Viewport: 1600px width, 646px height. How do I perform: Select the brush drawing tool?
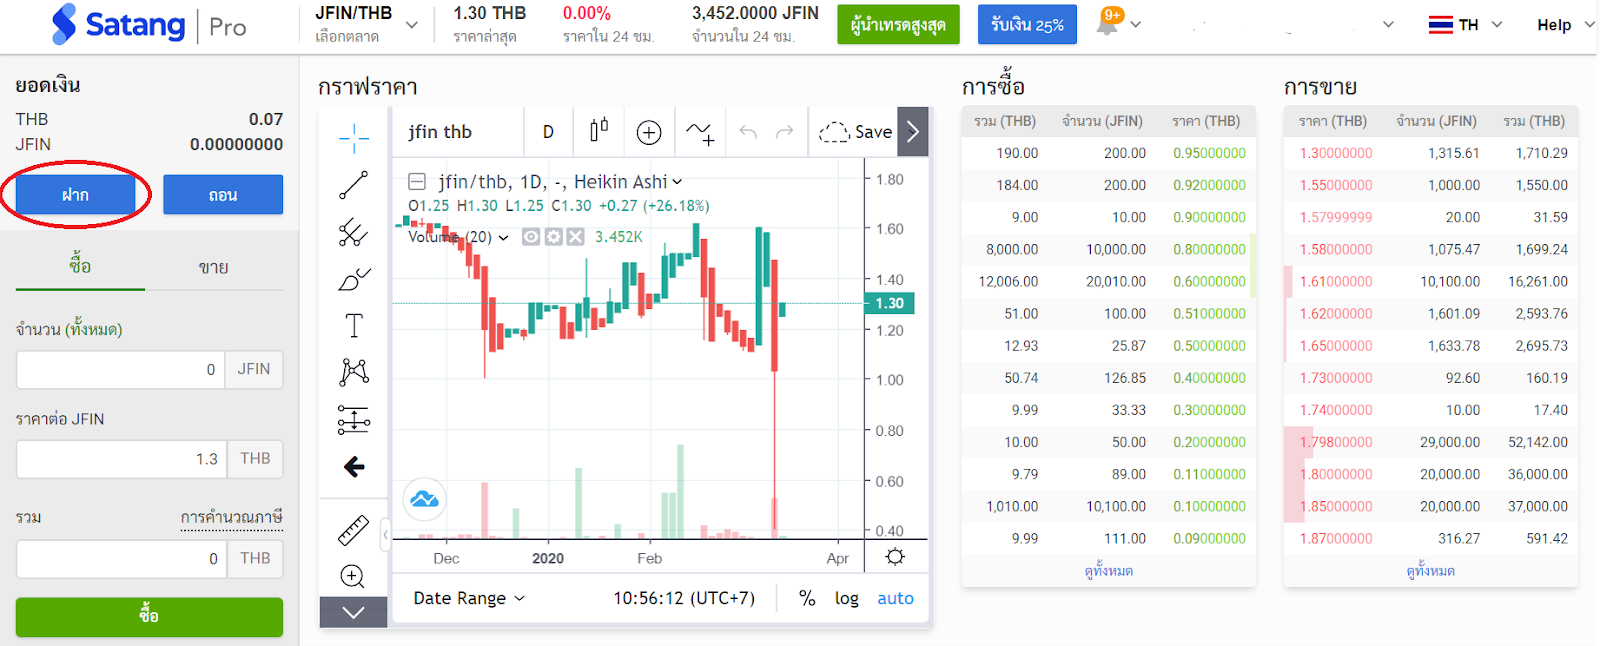pyautogui.click(x=353, y=279)
